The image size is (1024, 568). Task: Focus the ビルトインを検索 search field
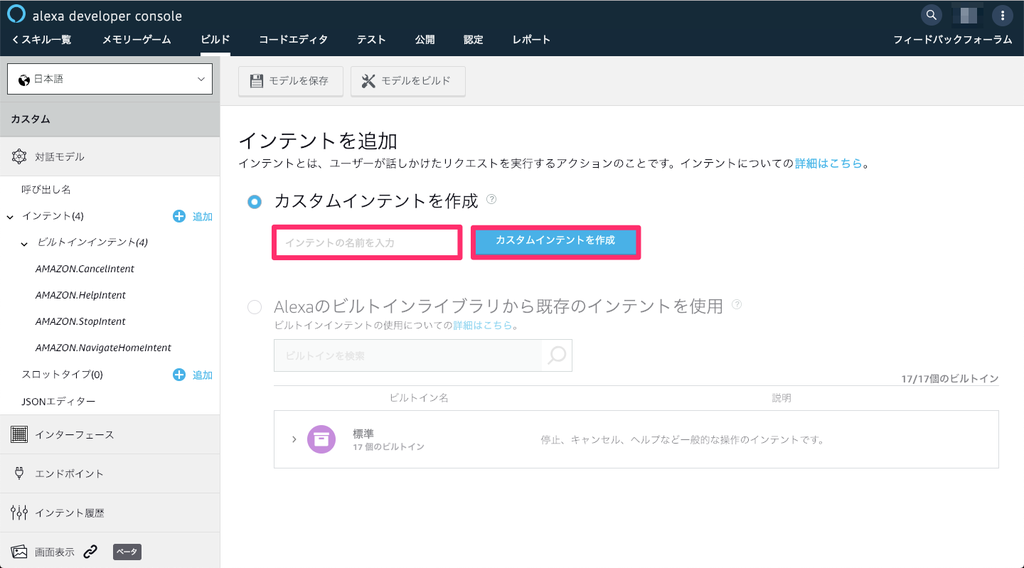408,356
